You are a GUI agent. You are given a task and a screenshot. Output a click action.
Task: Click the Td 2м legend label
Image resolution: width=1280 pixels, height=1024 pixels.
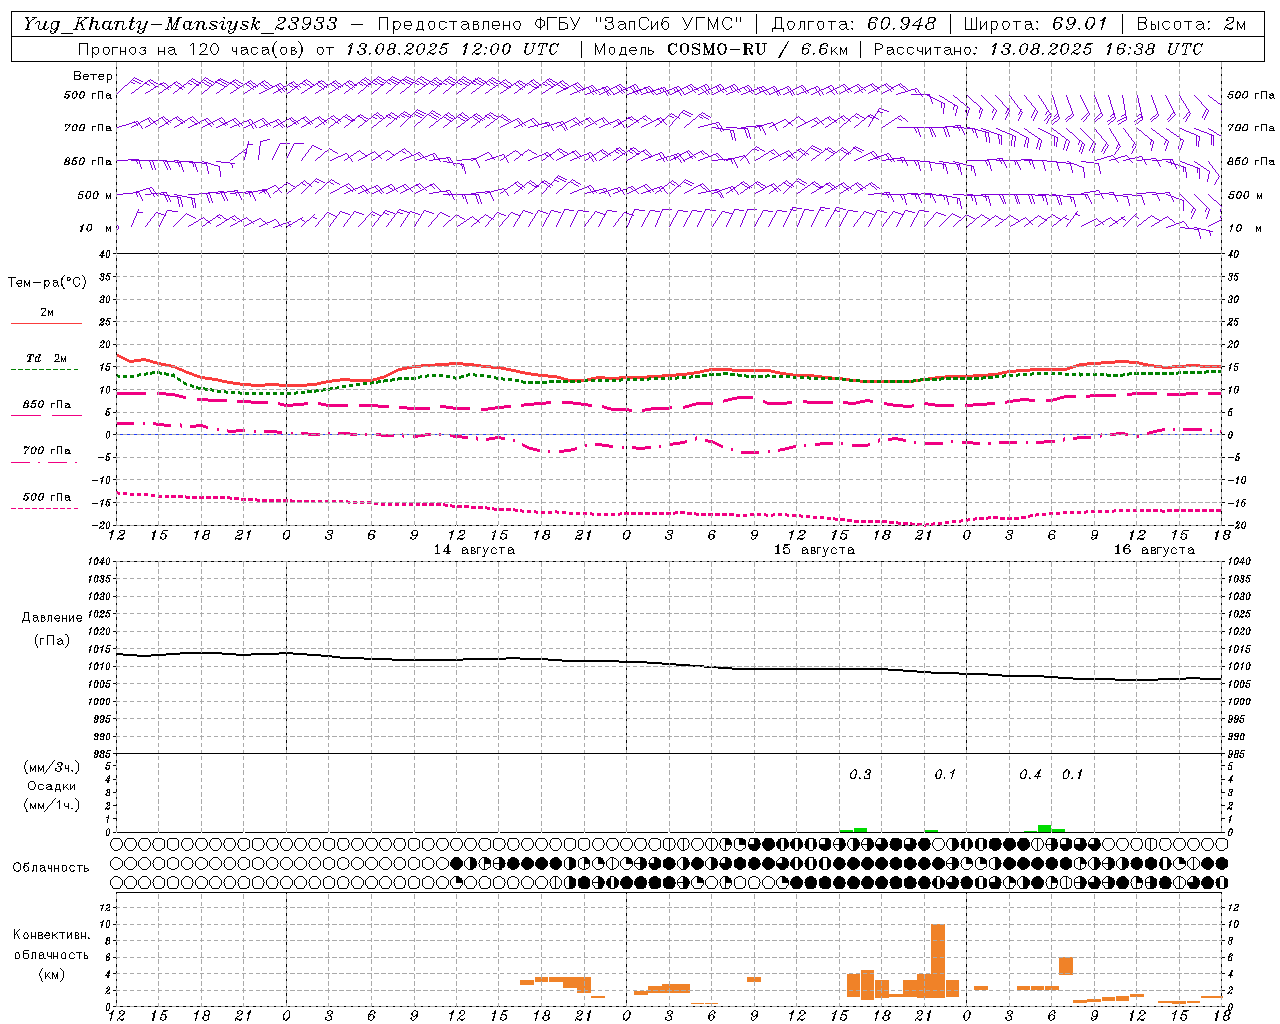(x=46, y=358)
